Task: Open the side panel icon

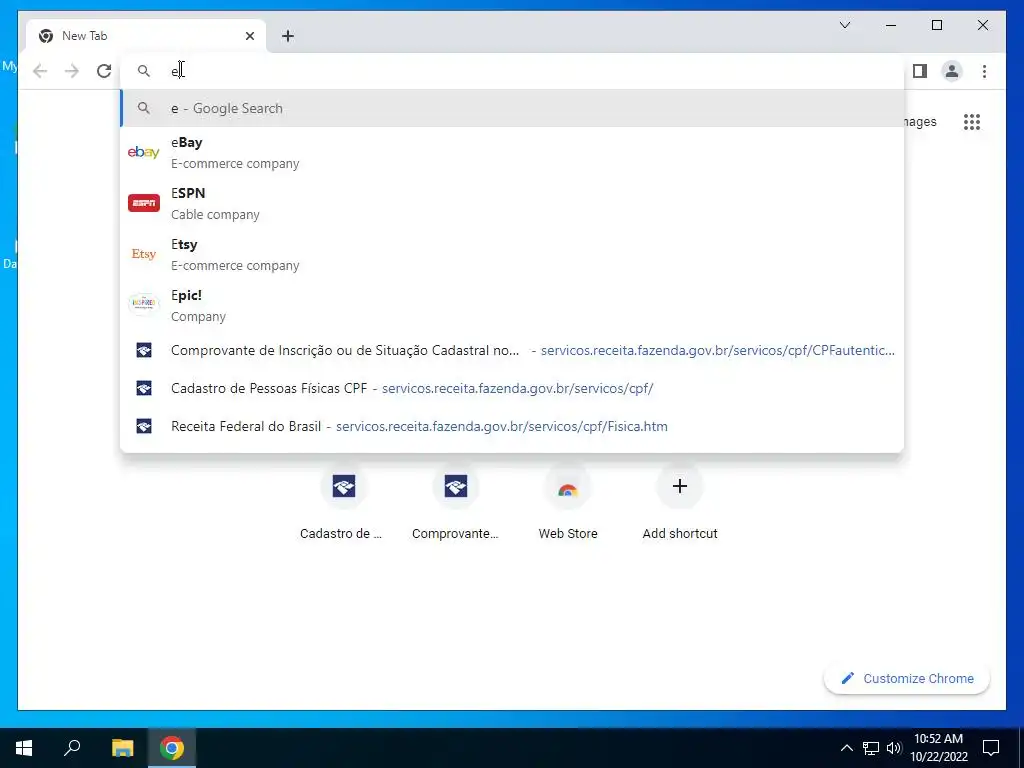Action: (x=920, y=71)
